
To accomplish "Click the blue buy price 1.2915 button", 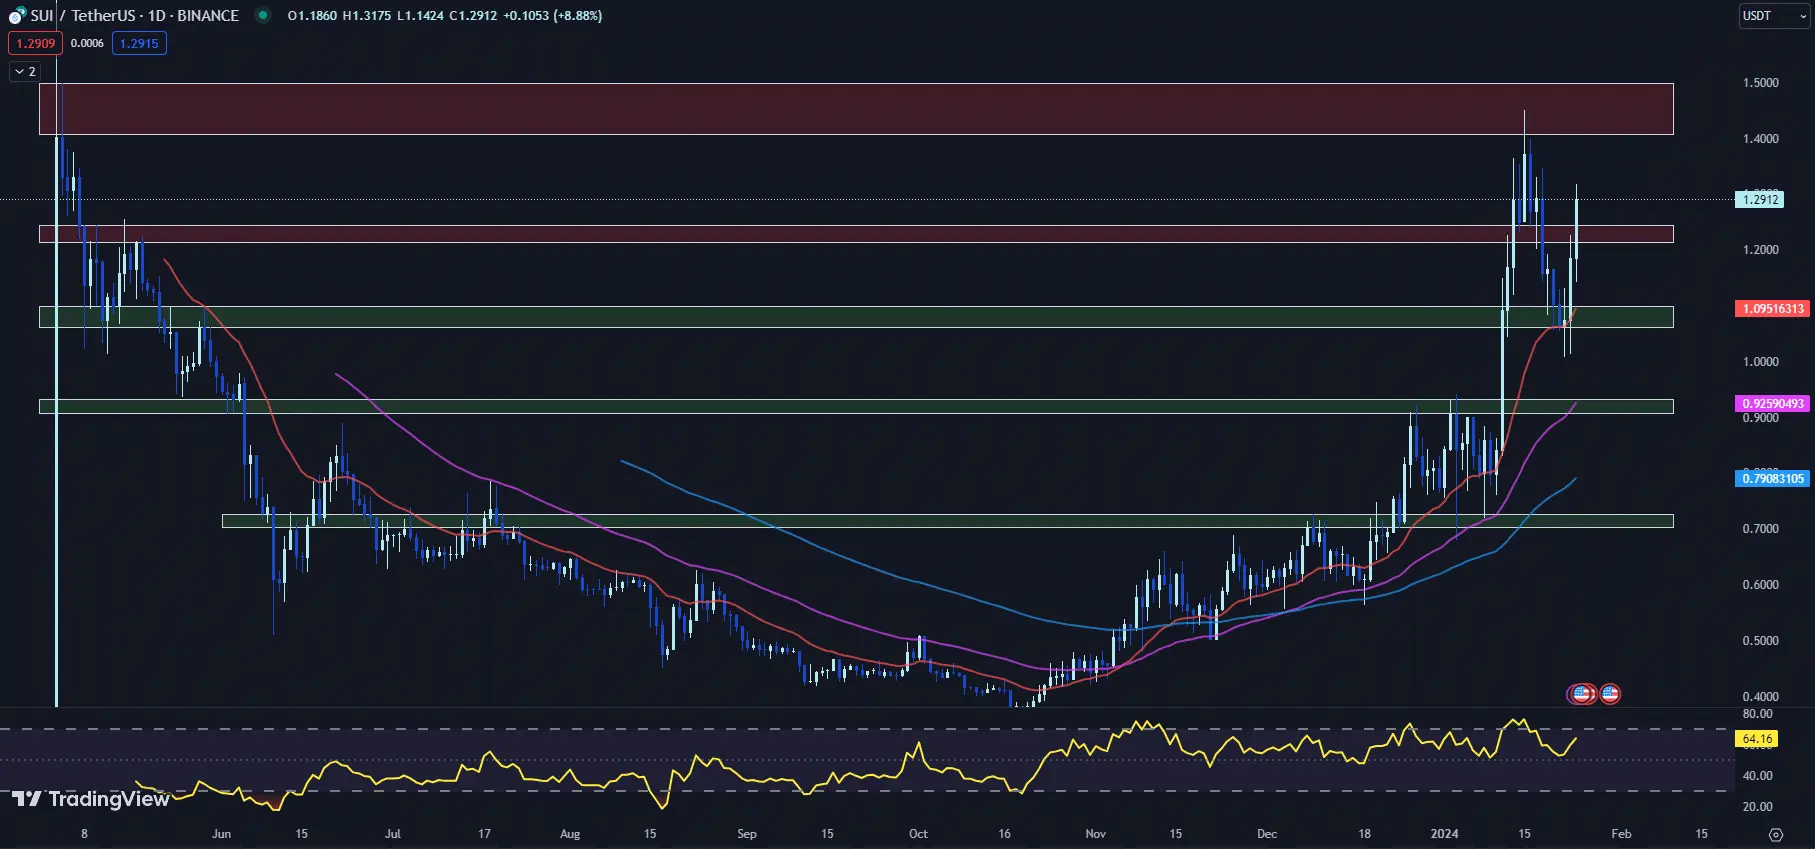I will (139, 43).
